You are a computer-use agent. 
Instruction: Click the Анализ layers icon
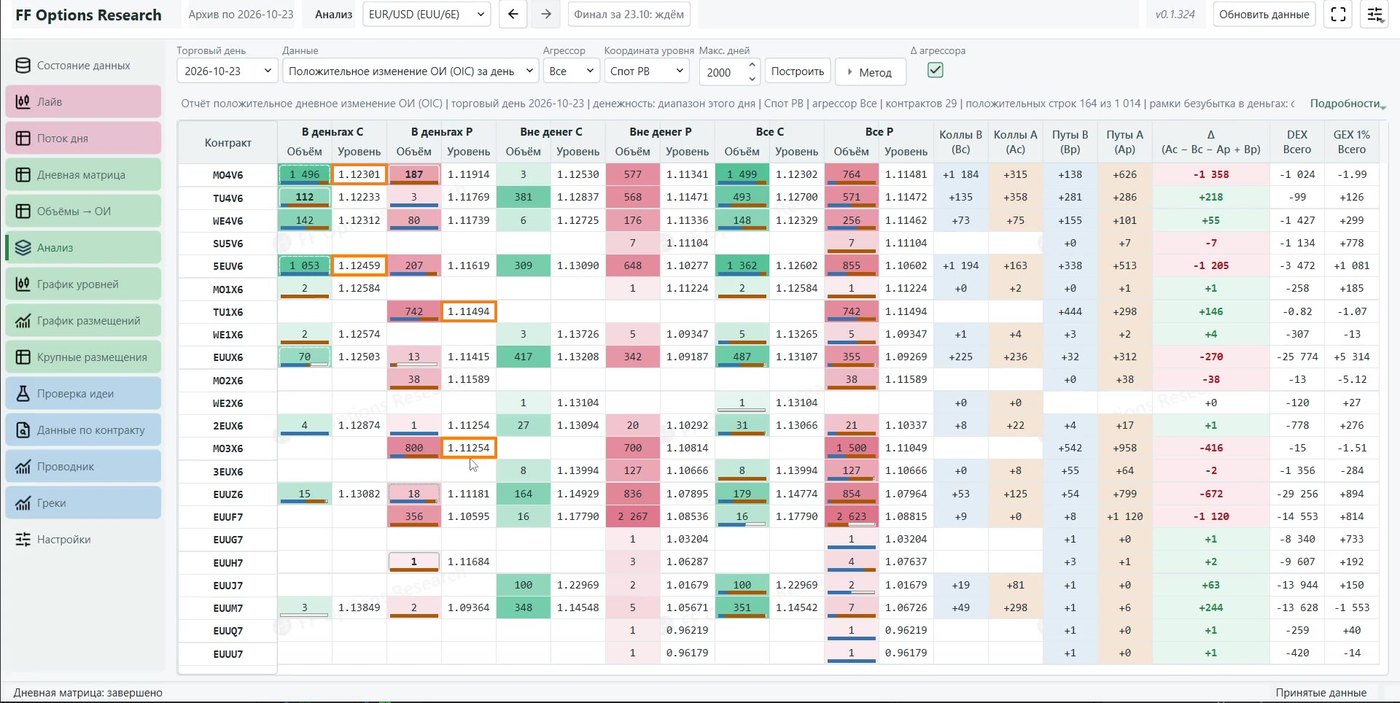[22, 248]
